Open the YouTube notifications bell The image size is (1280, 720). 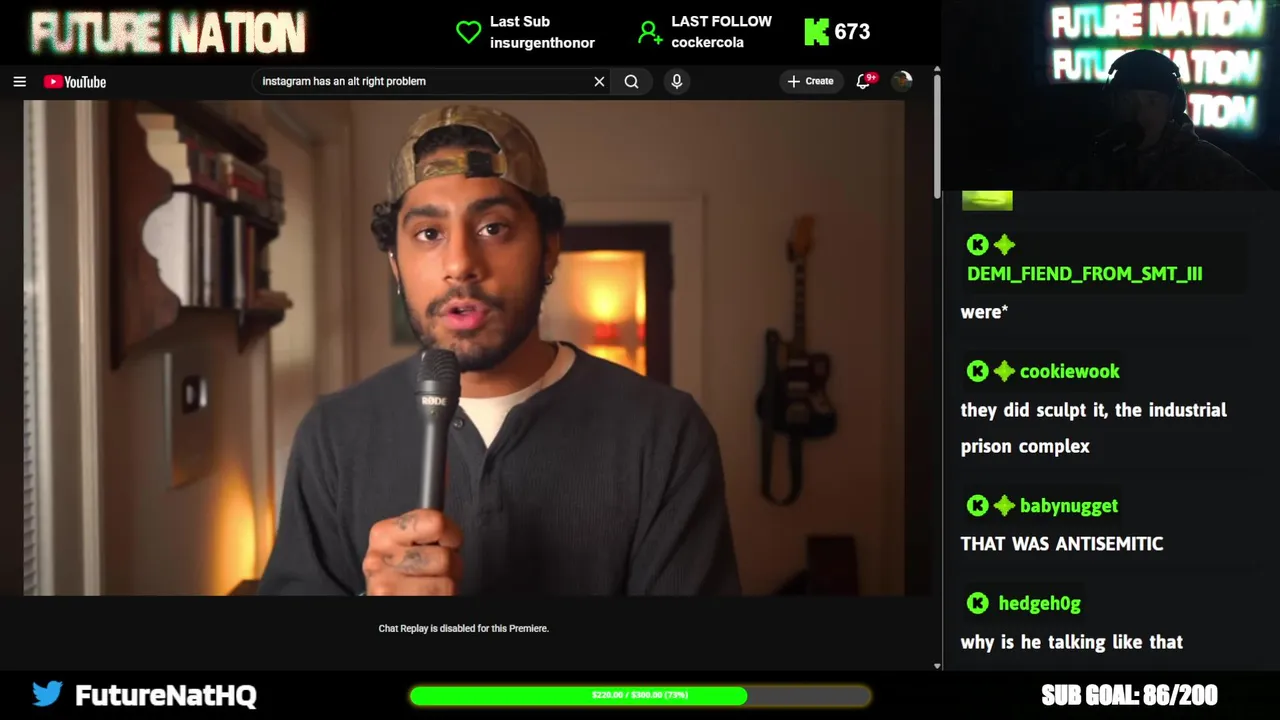point(864,81)
